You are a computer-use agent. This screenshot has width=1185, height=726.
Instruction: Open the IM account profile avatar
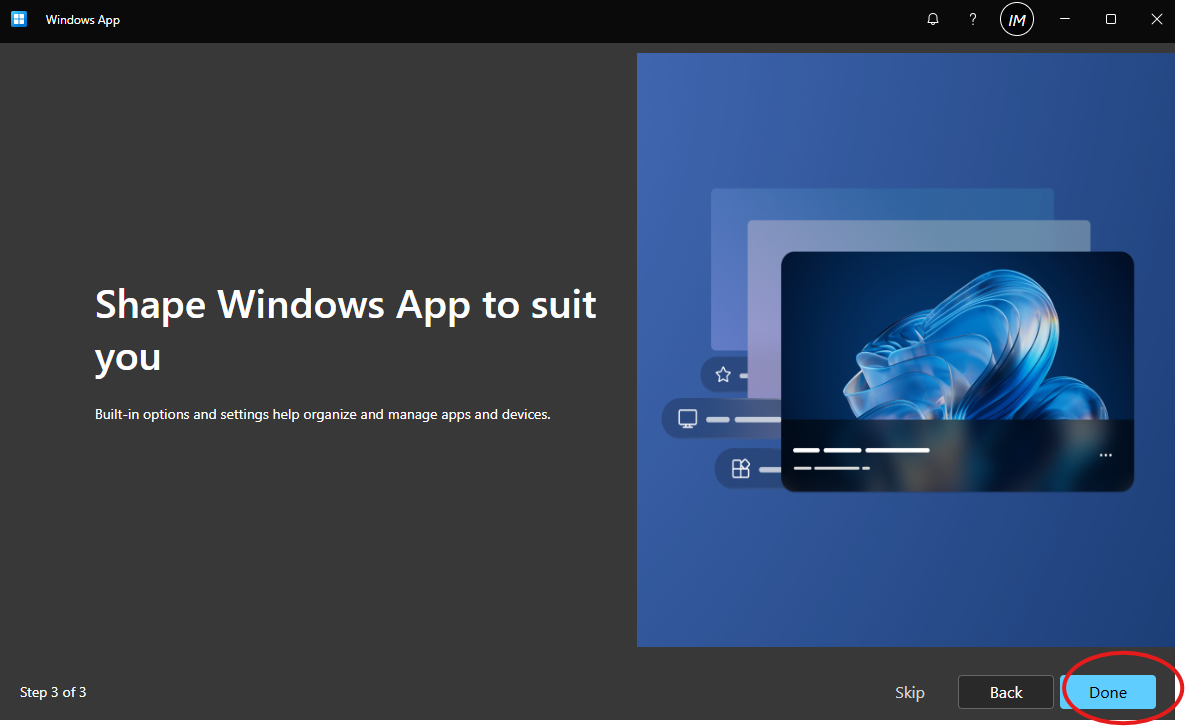(1017, 19)
